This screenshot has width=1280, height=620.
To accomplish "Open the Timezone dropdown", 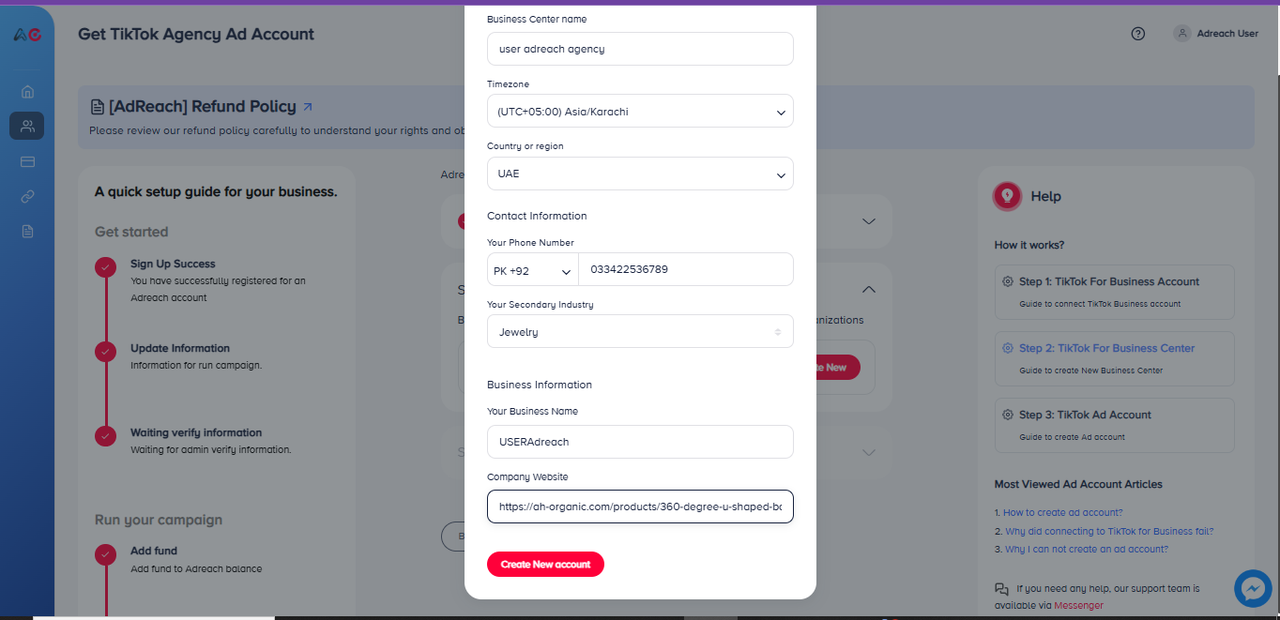I will coord(640,112).
